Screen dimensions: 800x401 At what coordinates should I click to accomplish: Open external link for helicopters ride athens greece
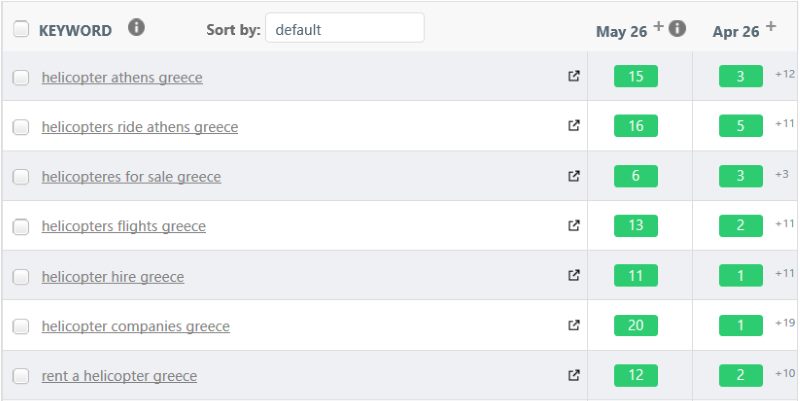(x=574, y=125)
